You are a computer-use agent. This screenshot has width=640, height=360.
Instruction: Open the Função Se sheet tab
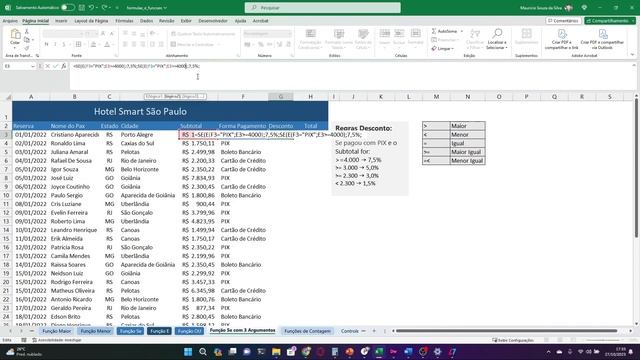[x=131, y=331]
